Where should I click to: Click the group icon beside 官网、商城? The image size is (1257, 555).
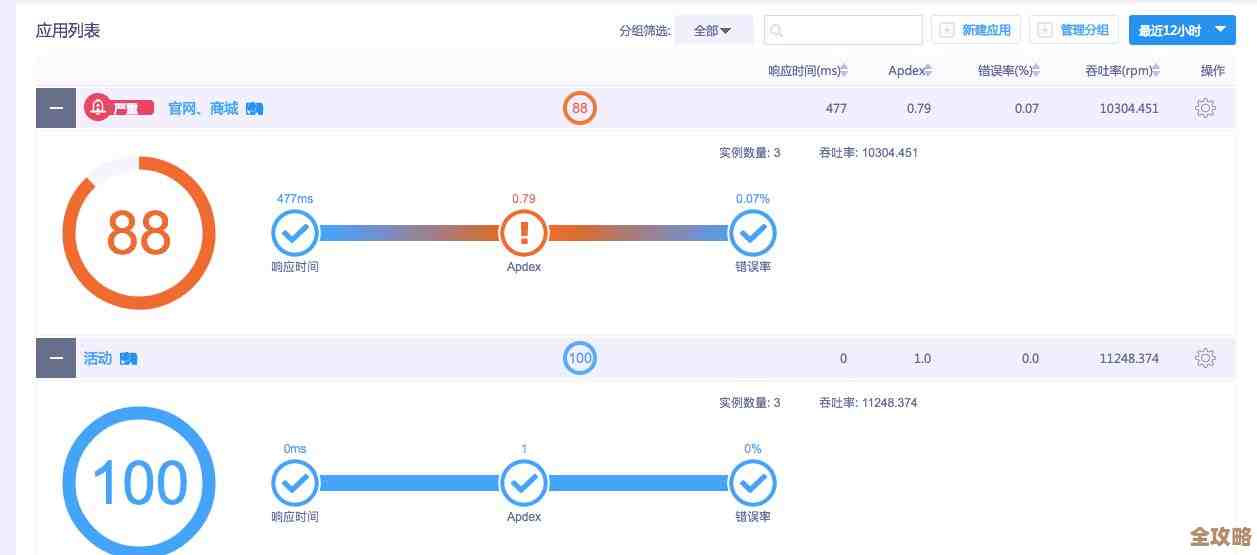click(x=254, y=108)
